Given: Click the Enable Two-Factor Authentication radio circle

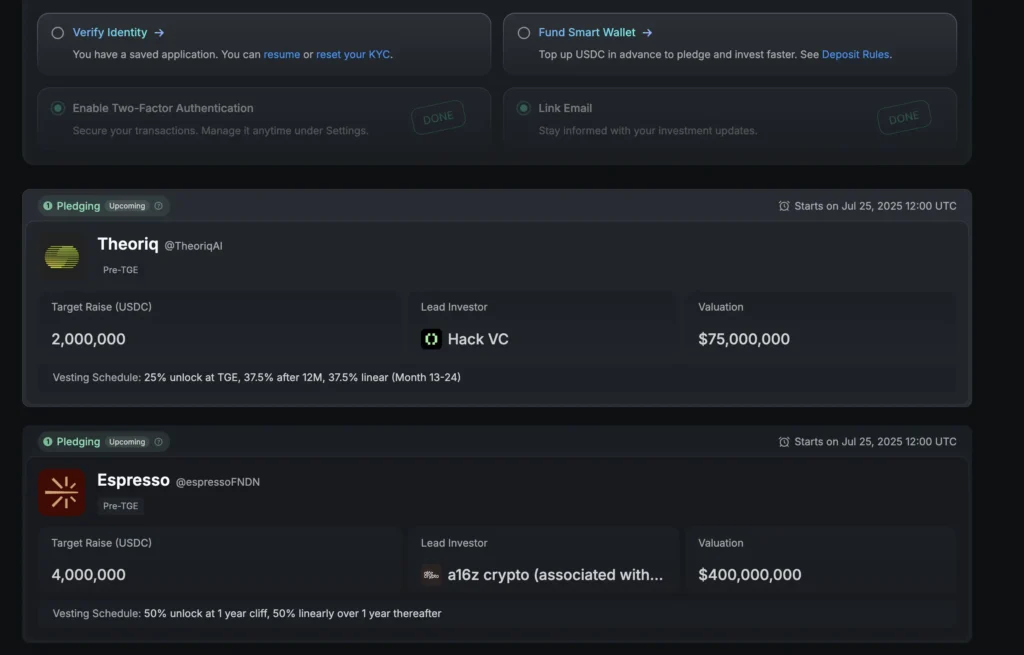Looking at the screenshot, I should click(58, 108).
